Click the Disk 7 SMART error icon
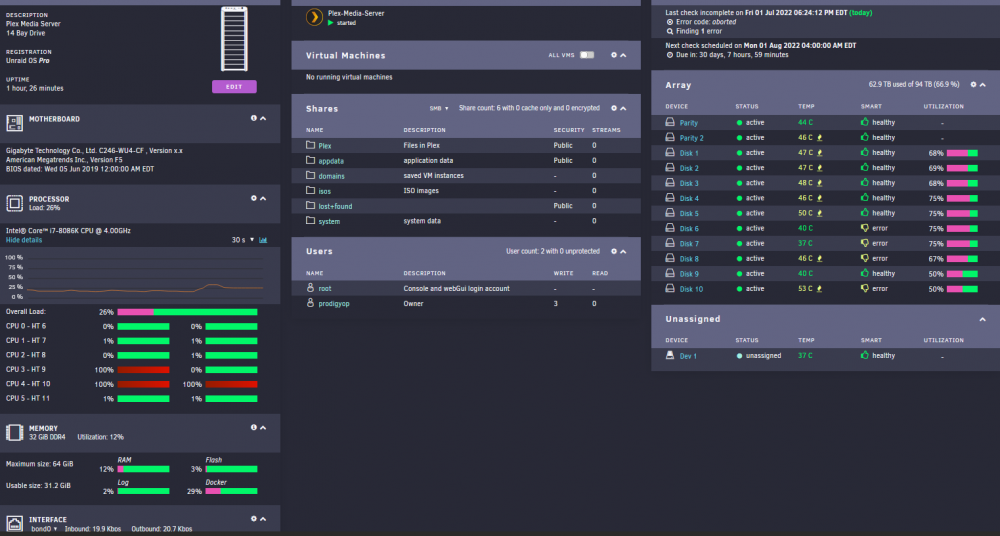This screenshot has width=1000, height=536. coord(865,243)
